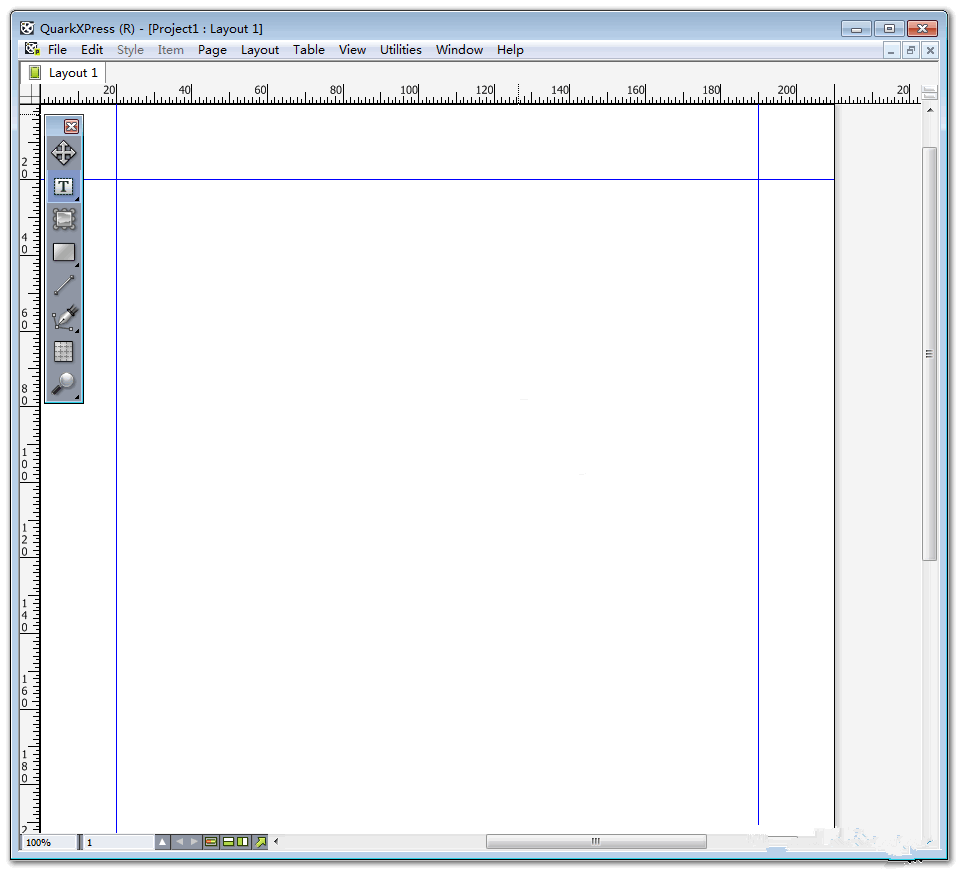Click the horizontal scrollbar thumb

point(595,842)
